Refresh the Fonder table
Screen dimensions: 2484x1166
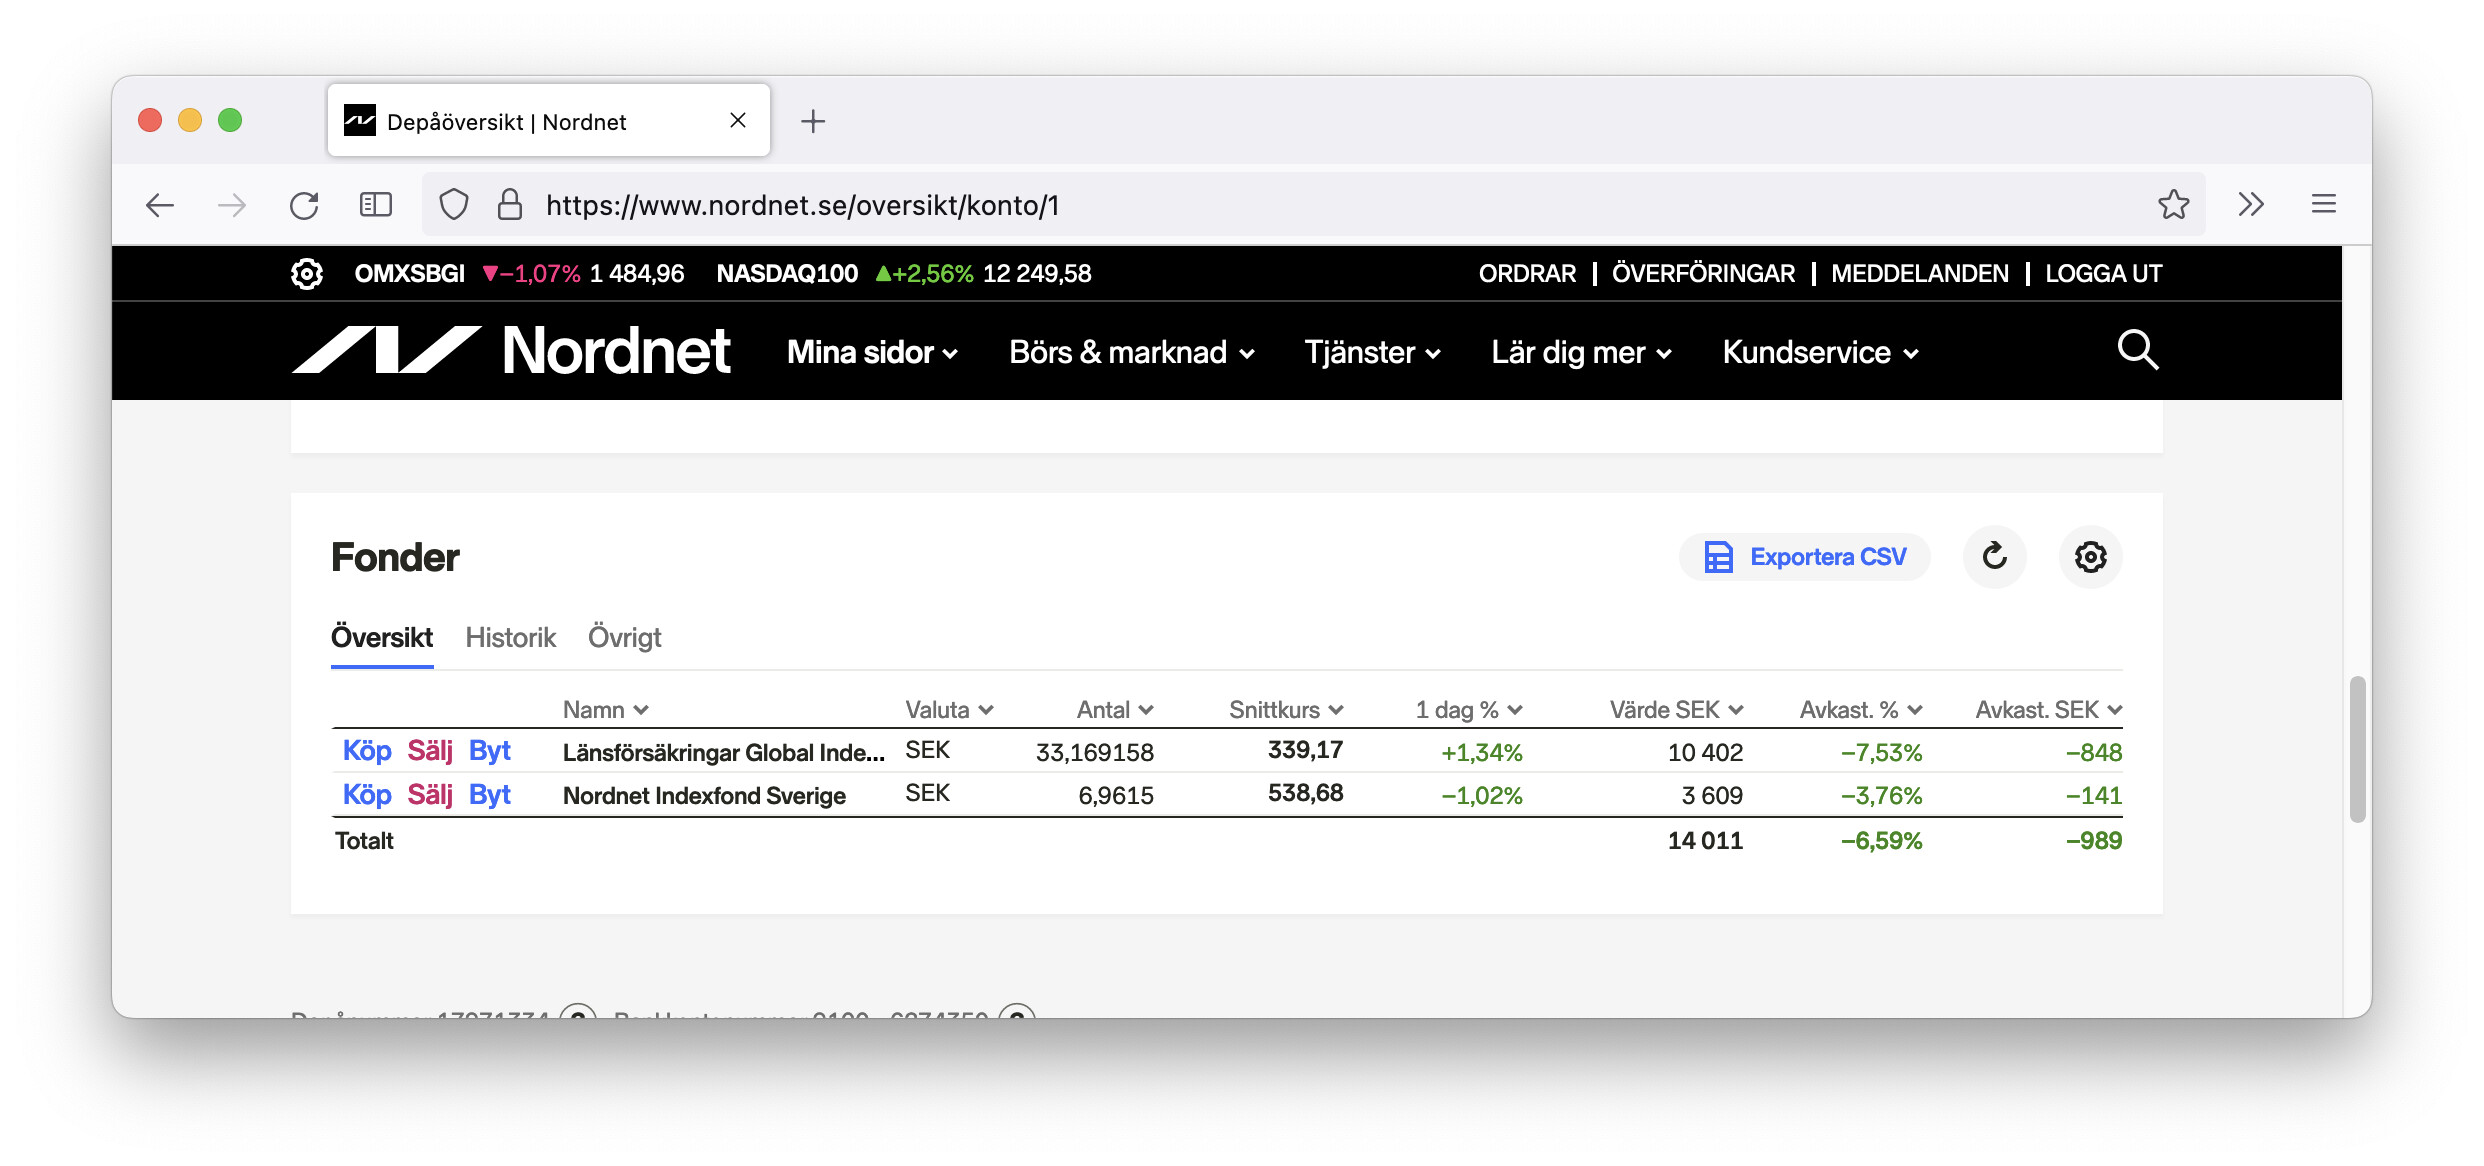click(x=1994, y=556)
